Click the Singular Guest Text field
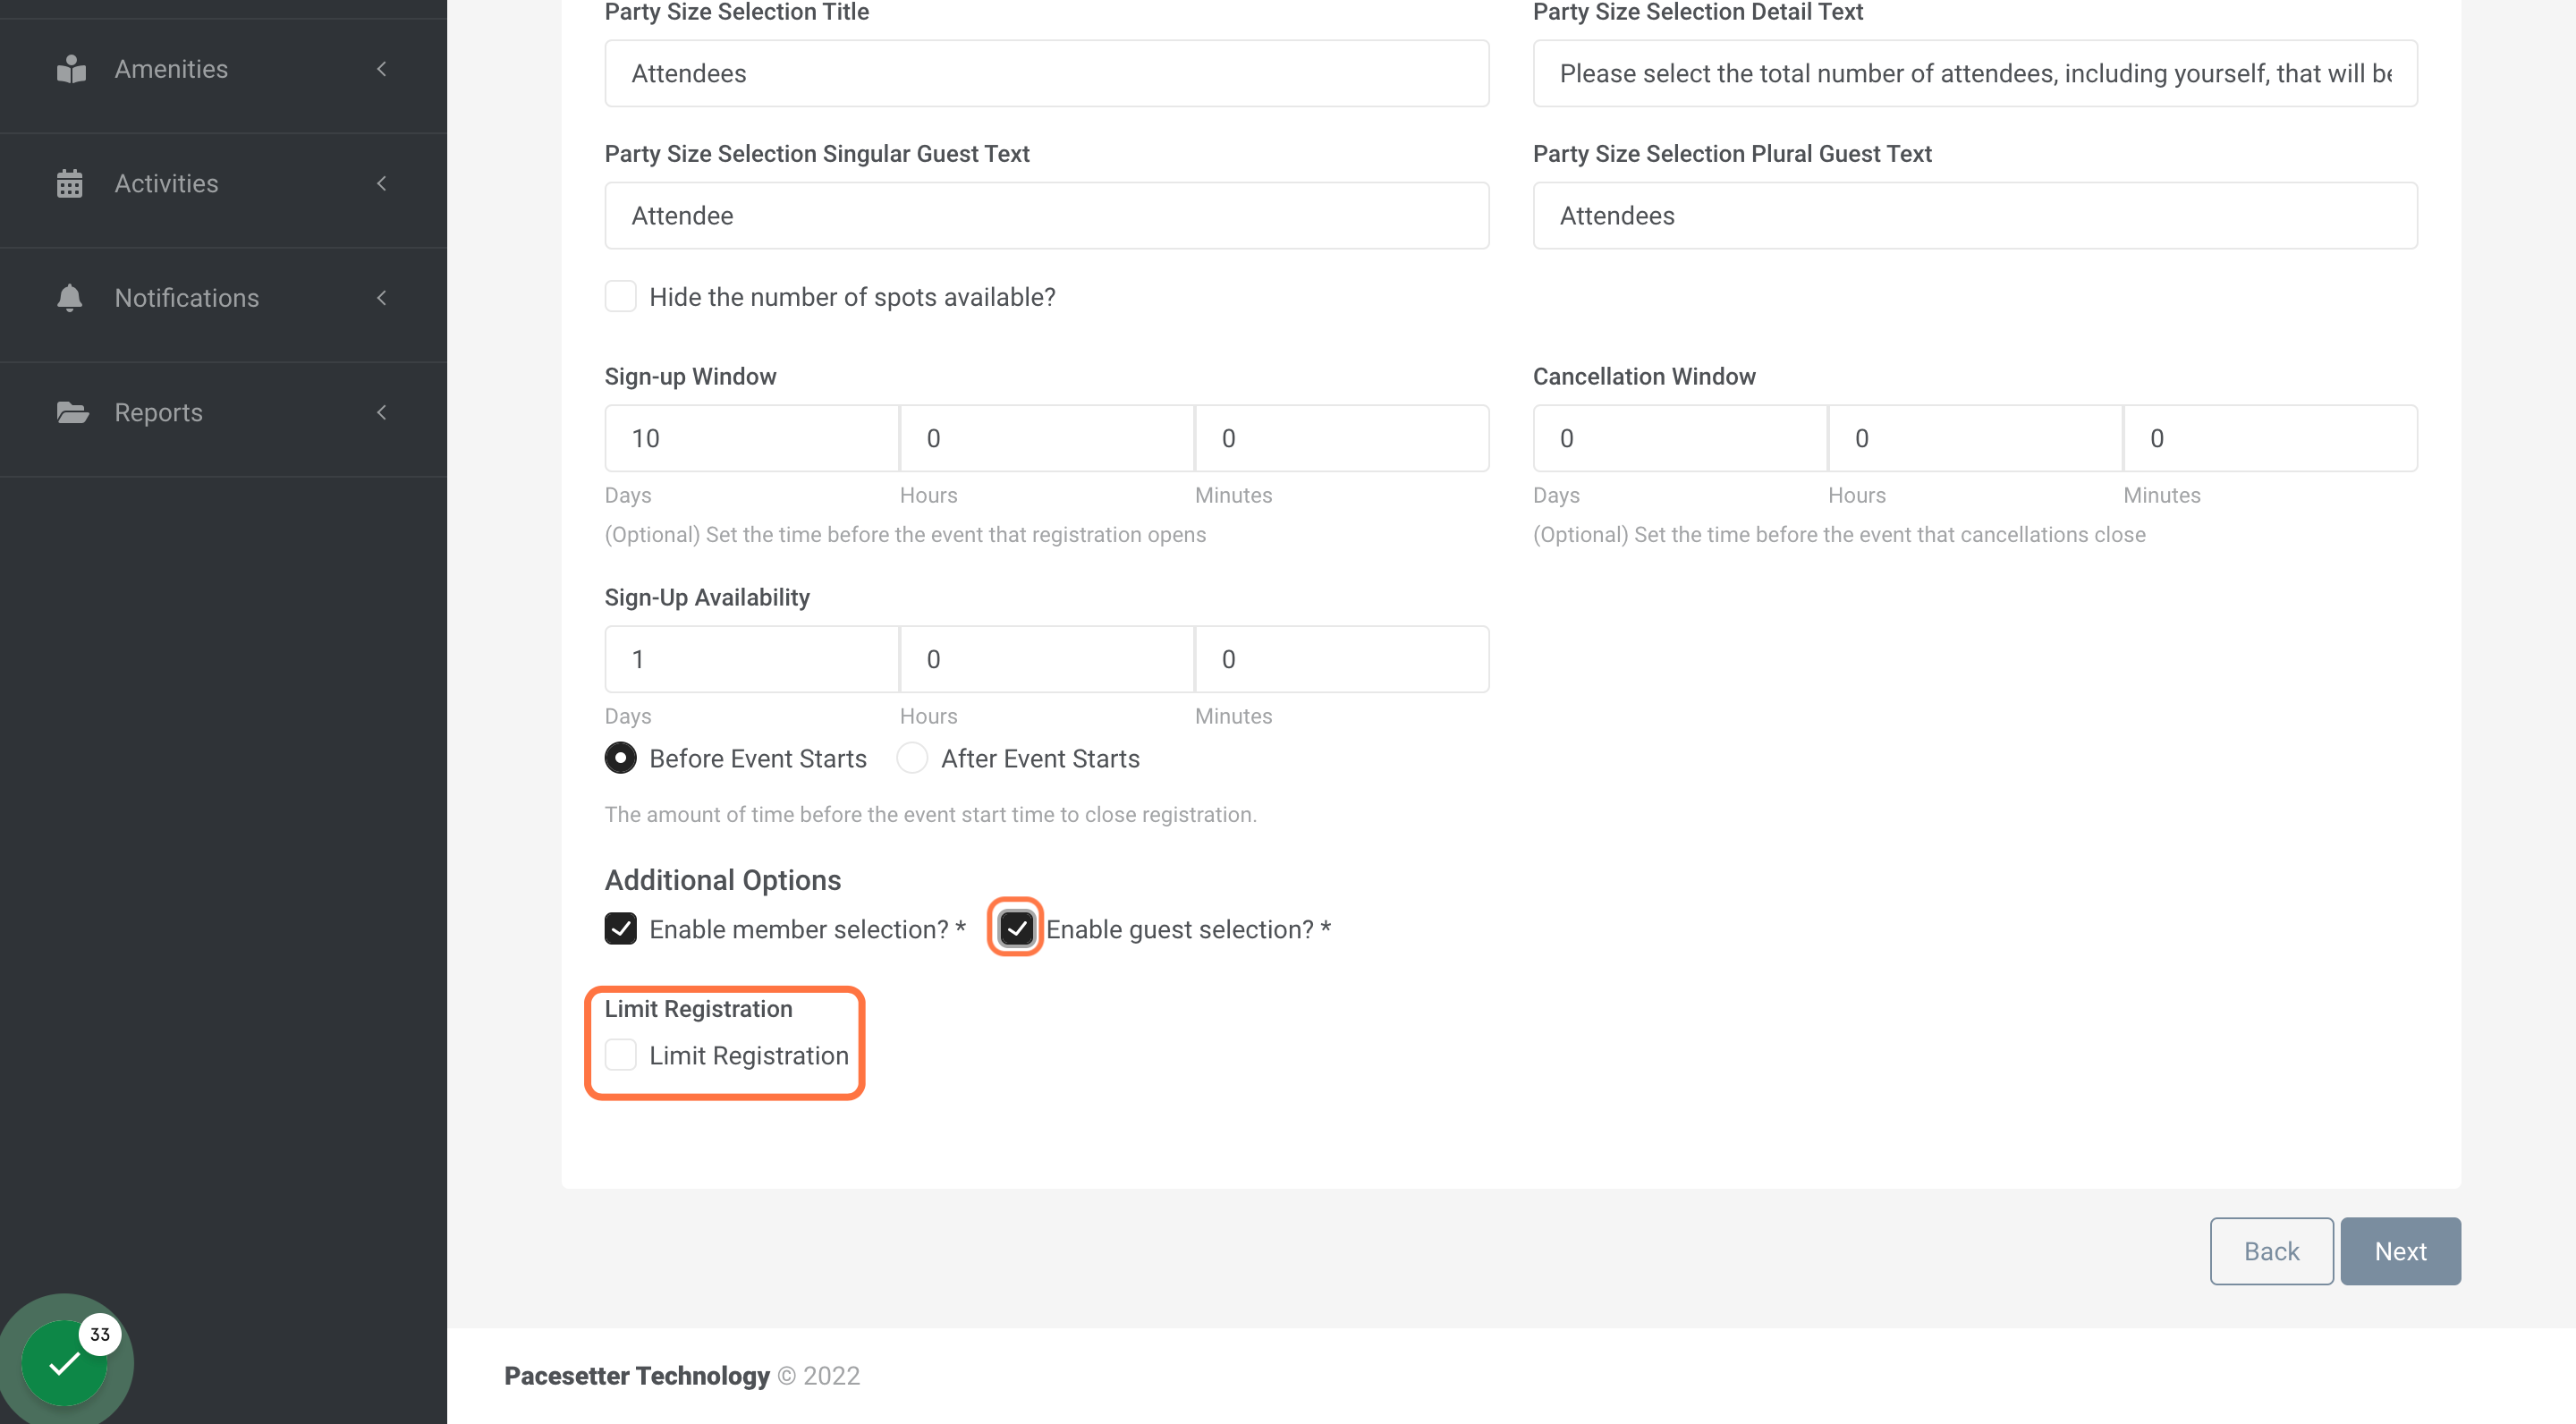 pos(1047,216)
